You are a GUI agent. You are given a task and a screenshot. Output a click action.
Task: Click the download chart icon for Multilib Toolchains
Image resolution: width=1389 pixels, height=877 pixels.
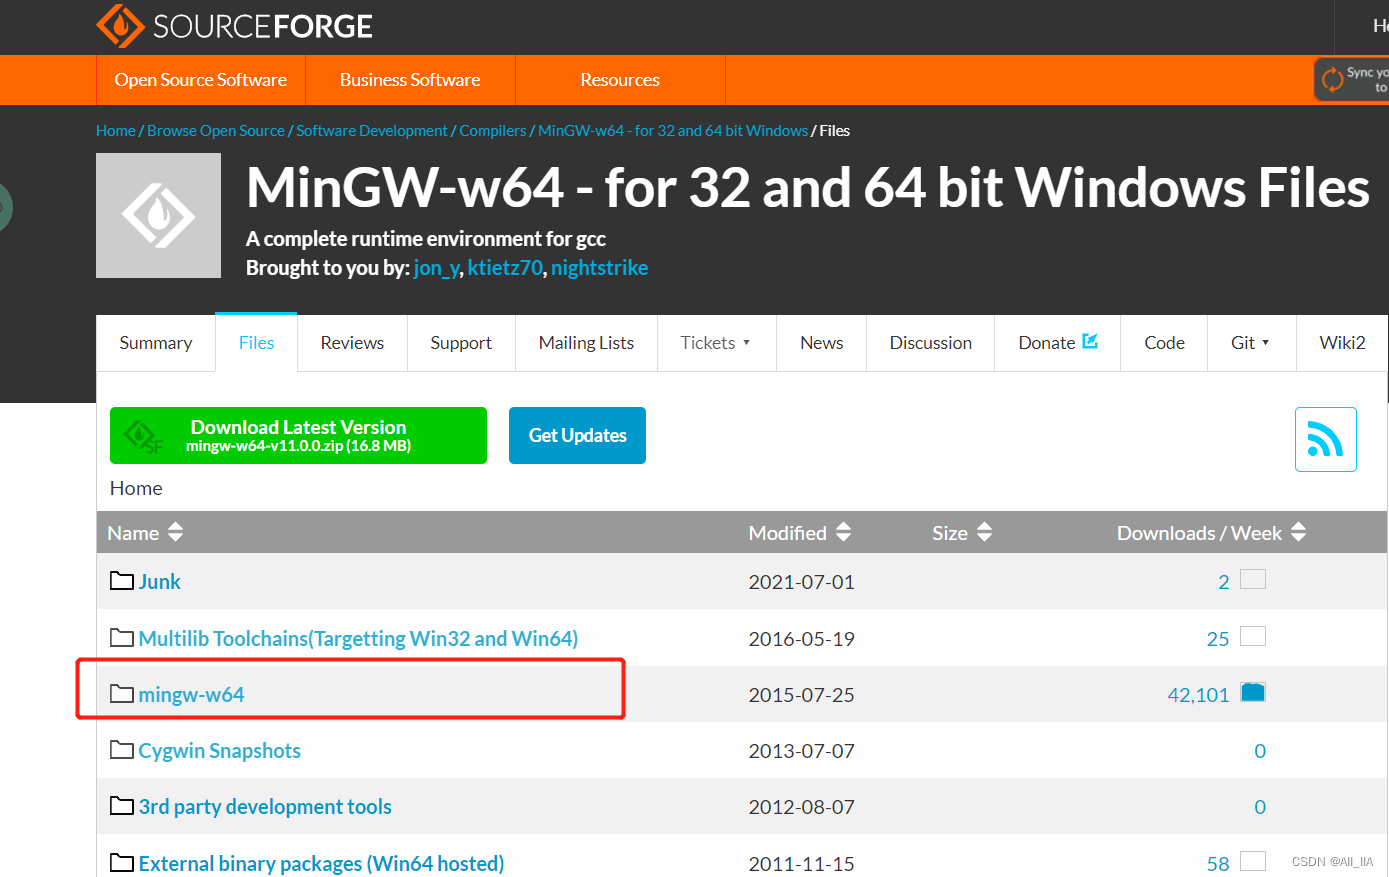(x=1253, y=636)
